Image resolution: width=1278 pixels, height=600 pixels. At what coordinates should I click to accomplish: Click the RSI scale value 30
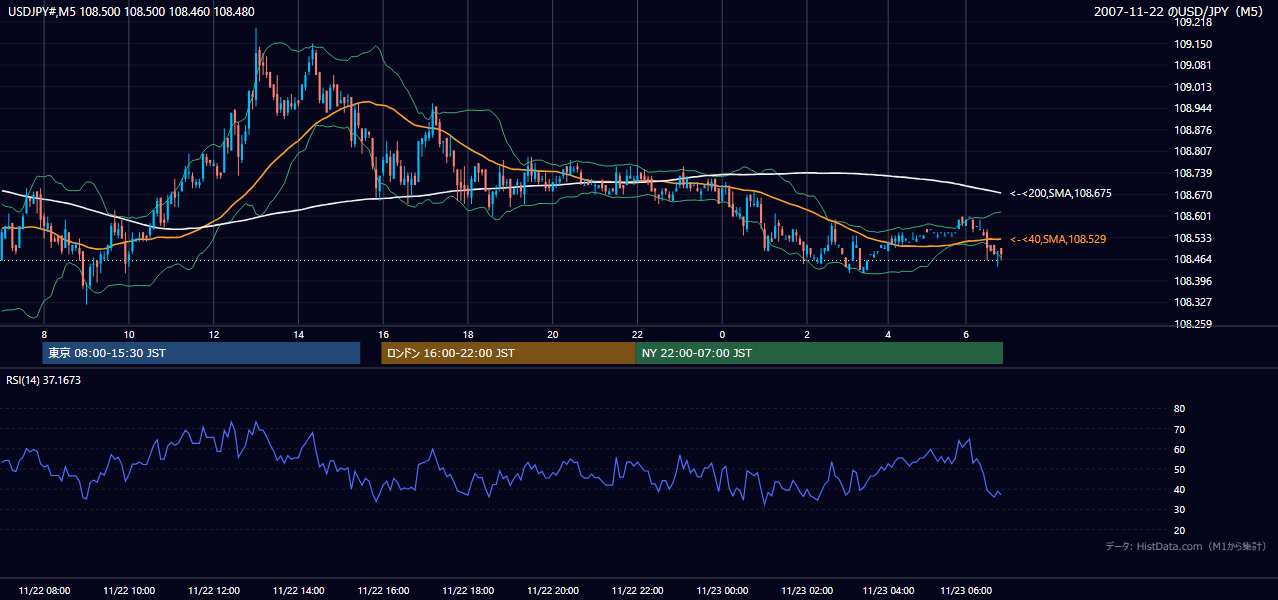pyautogui.click(x=1179, y=510)
